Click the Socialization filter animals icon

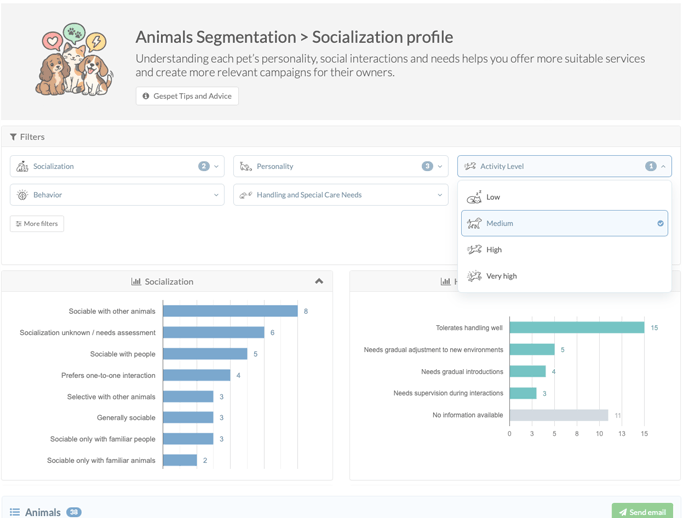22,166
